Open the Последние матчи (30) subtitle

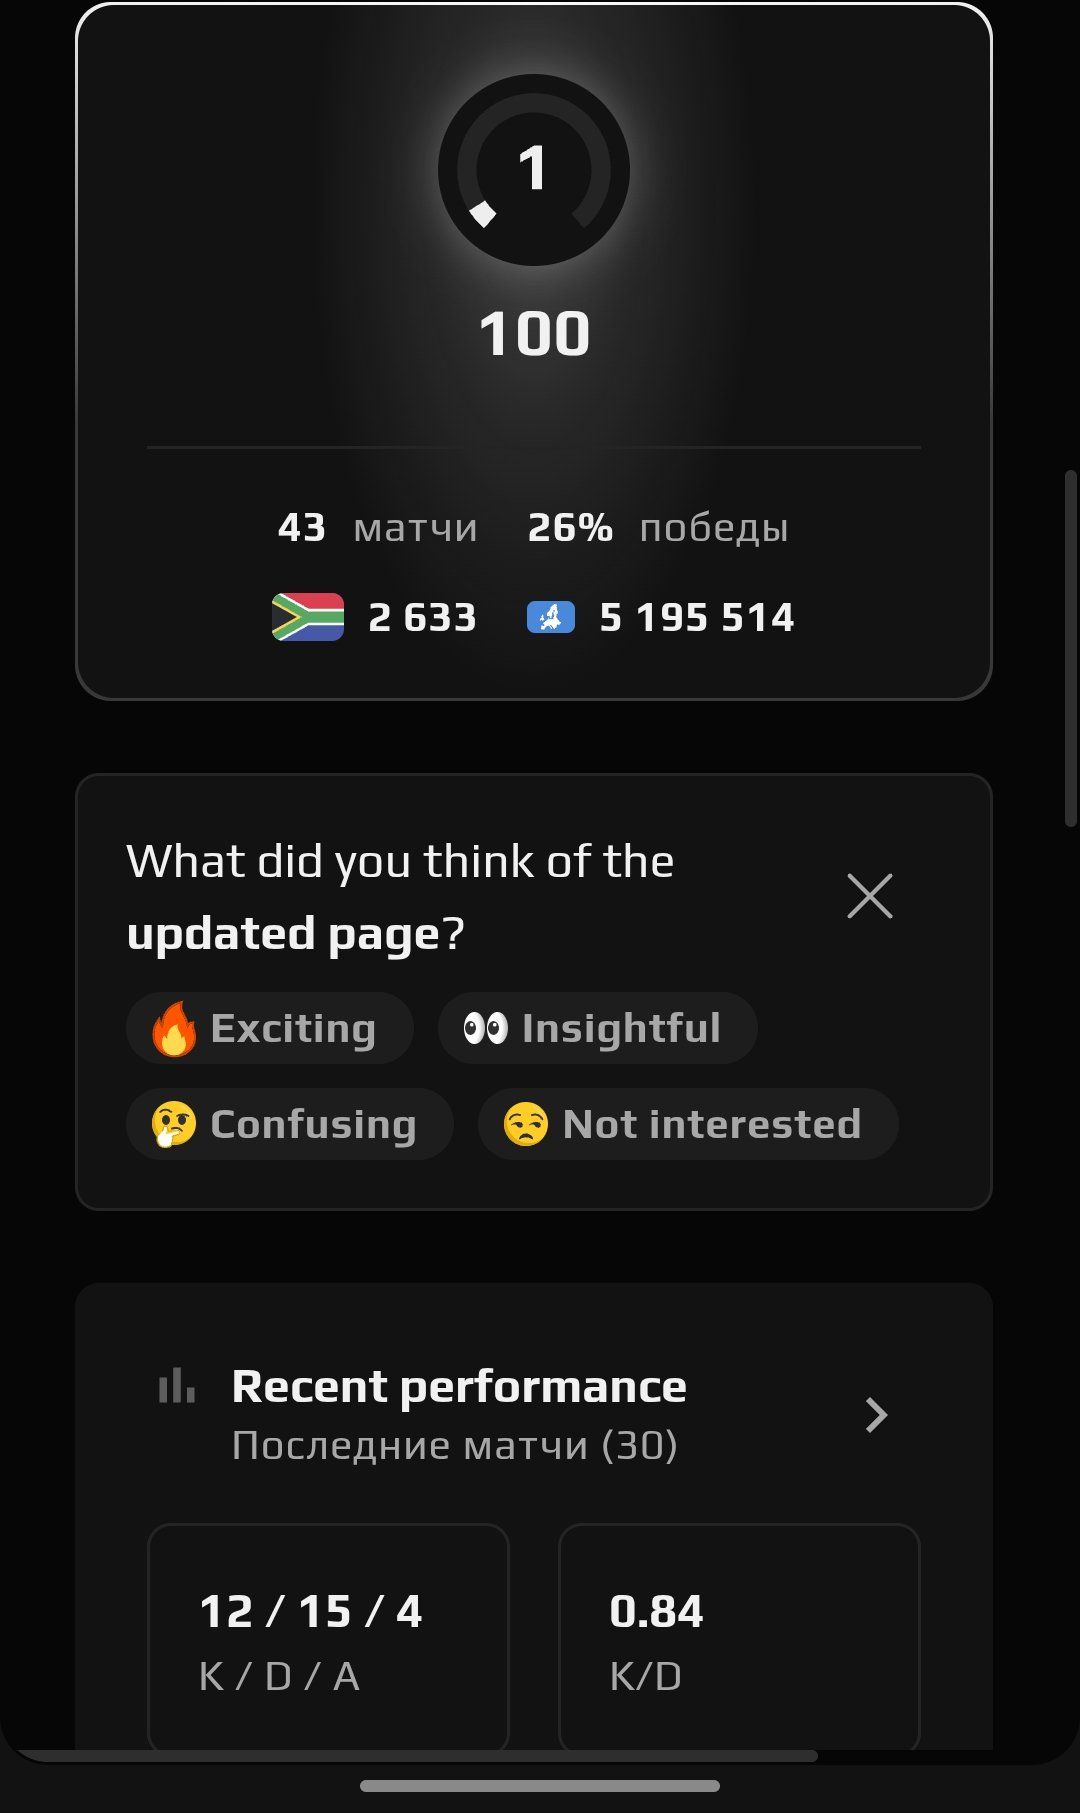tap(454, 1445)
